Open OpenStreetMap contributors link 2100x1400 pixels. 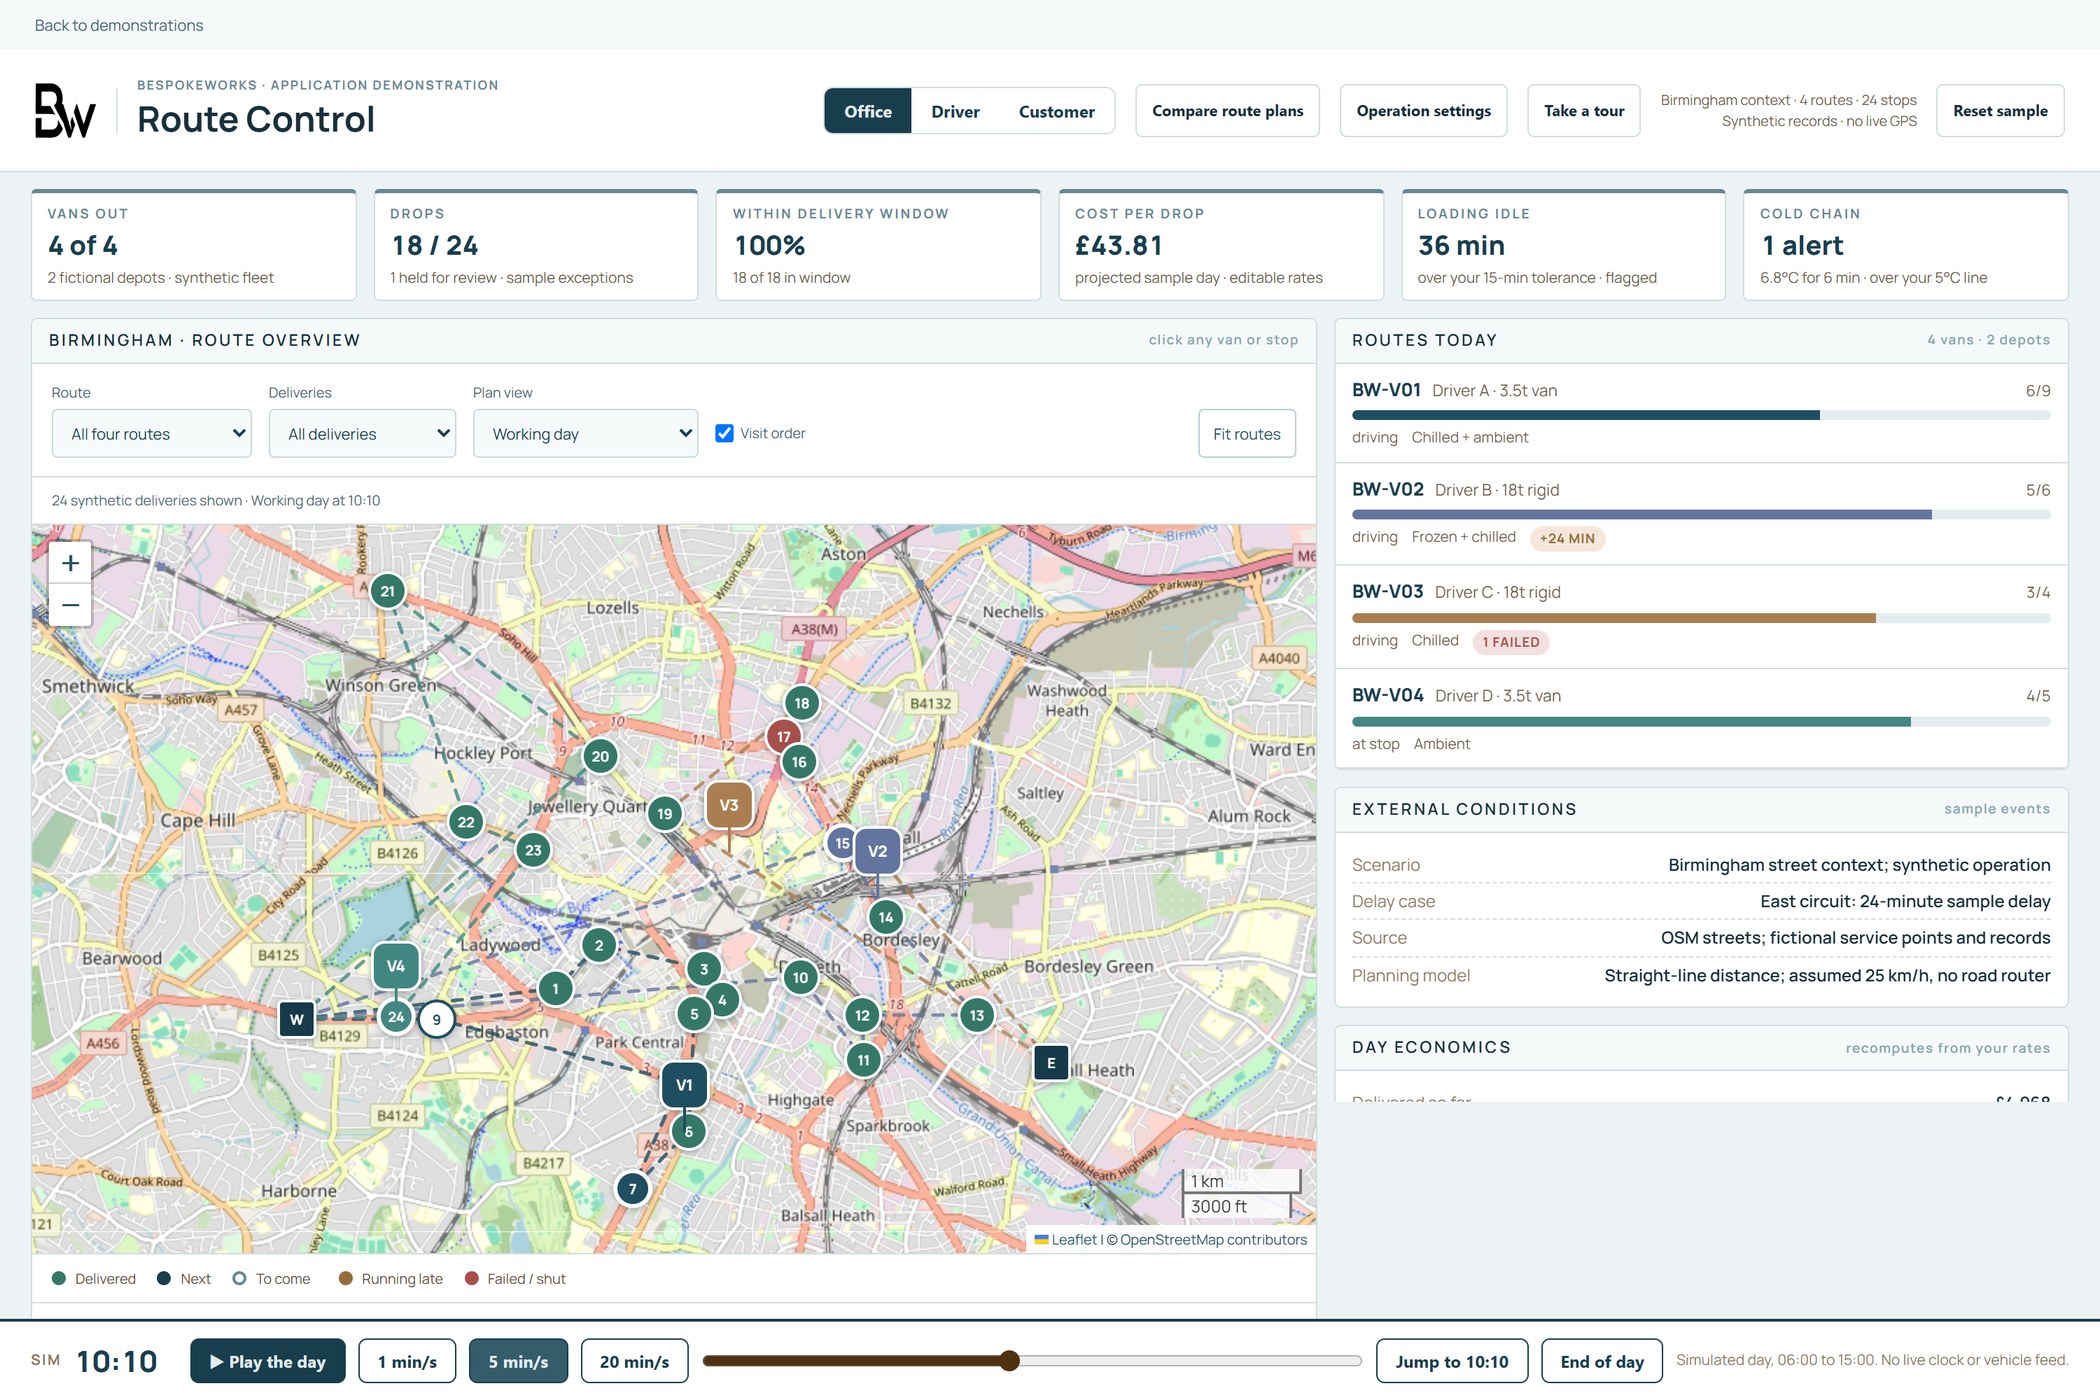point(1213,1240)
